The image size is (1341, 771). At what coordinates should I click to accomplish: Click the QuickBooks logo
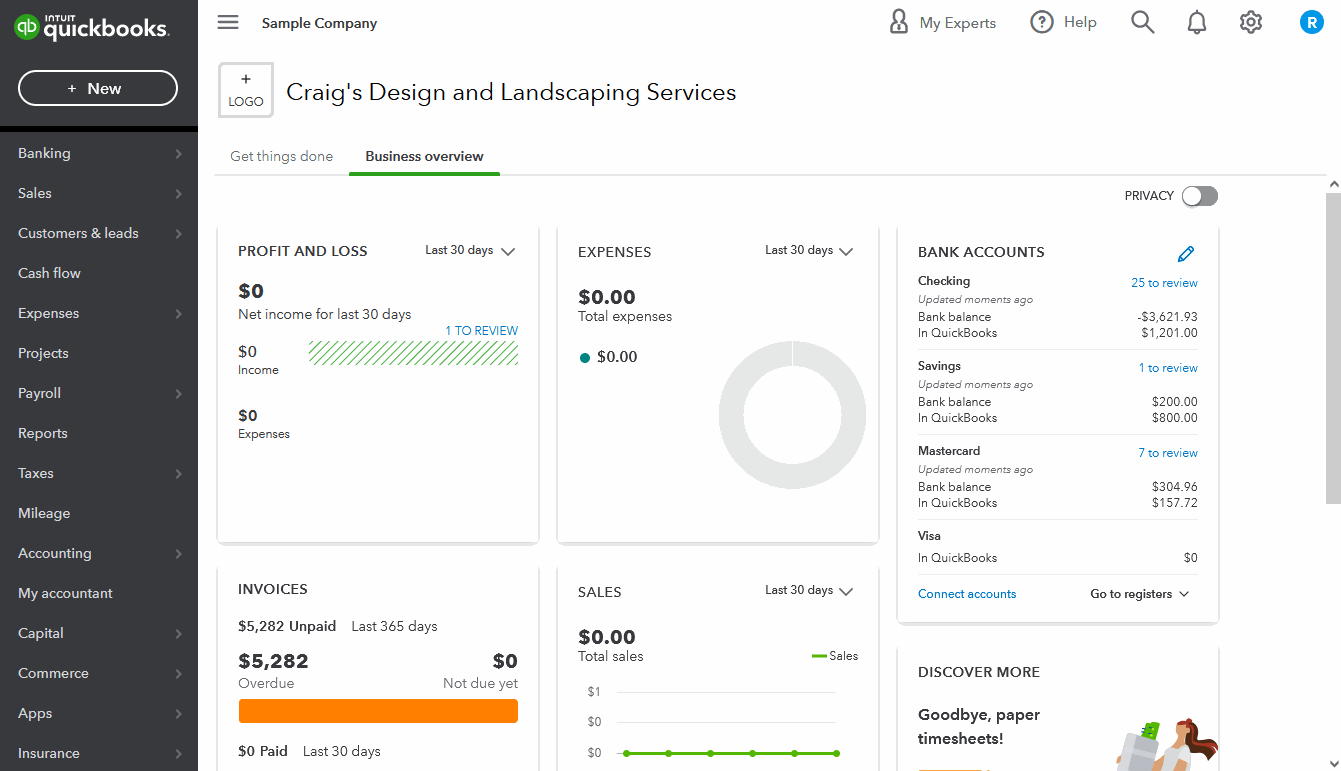(92, 27)
